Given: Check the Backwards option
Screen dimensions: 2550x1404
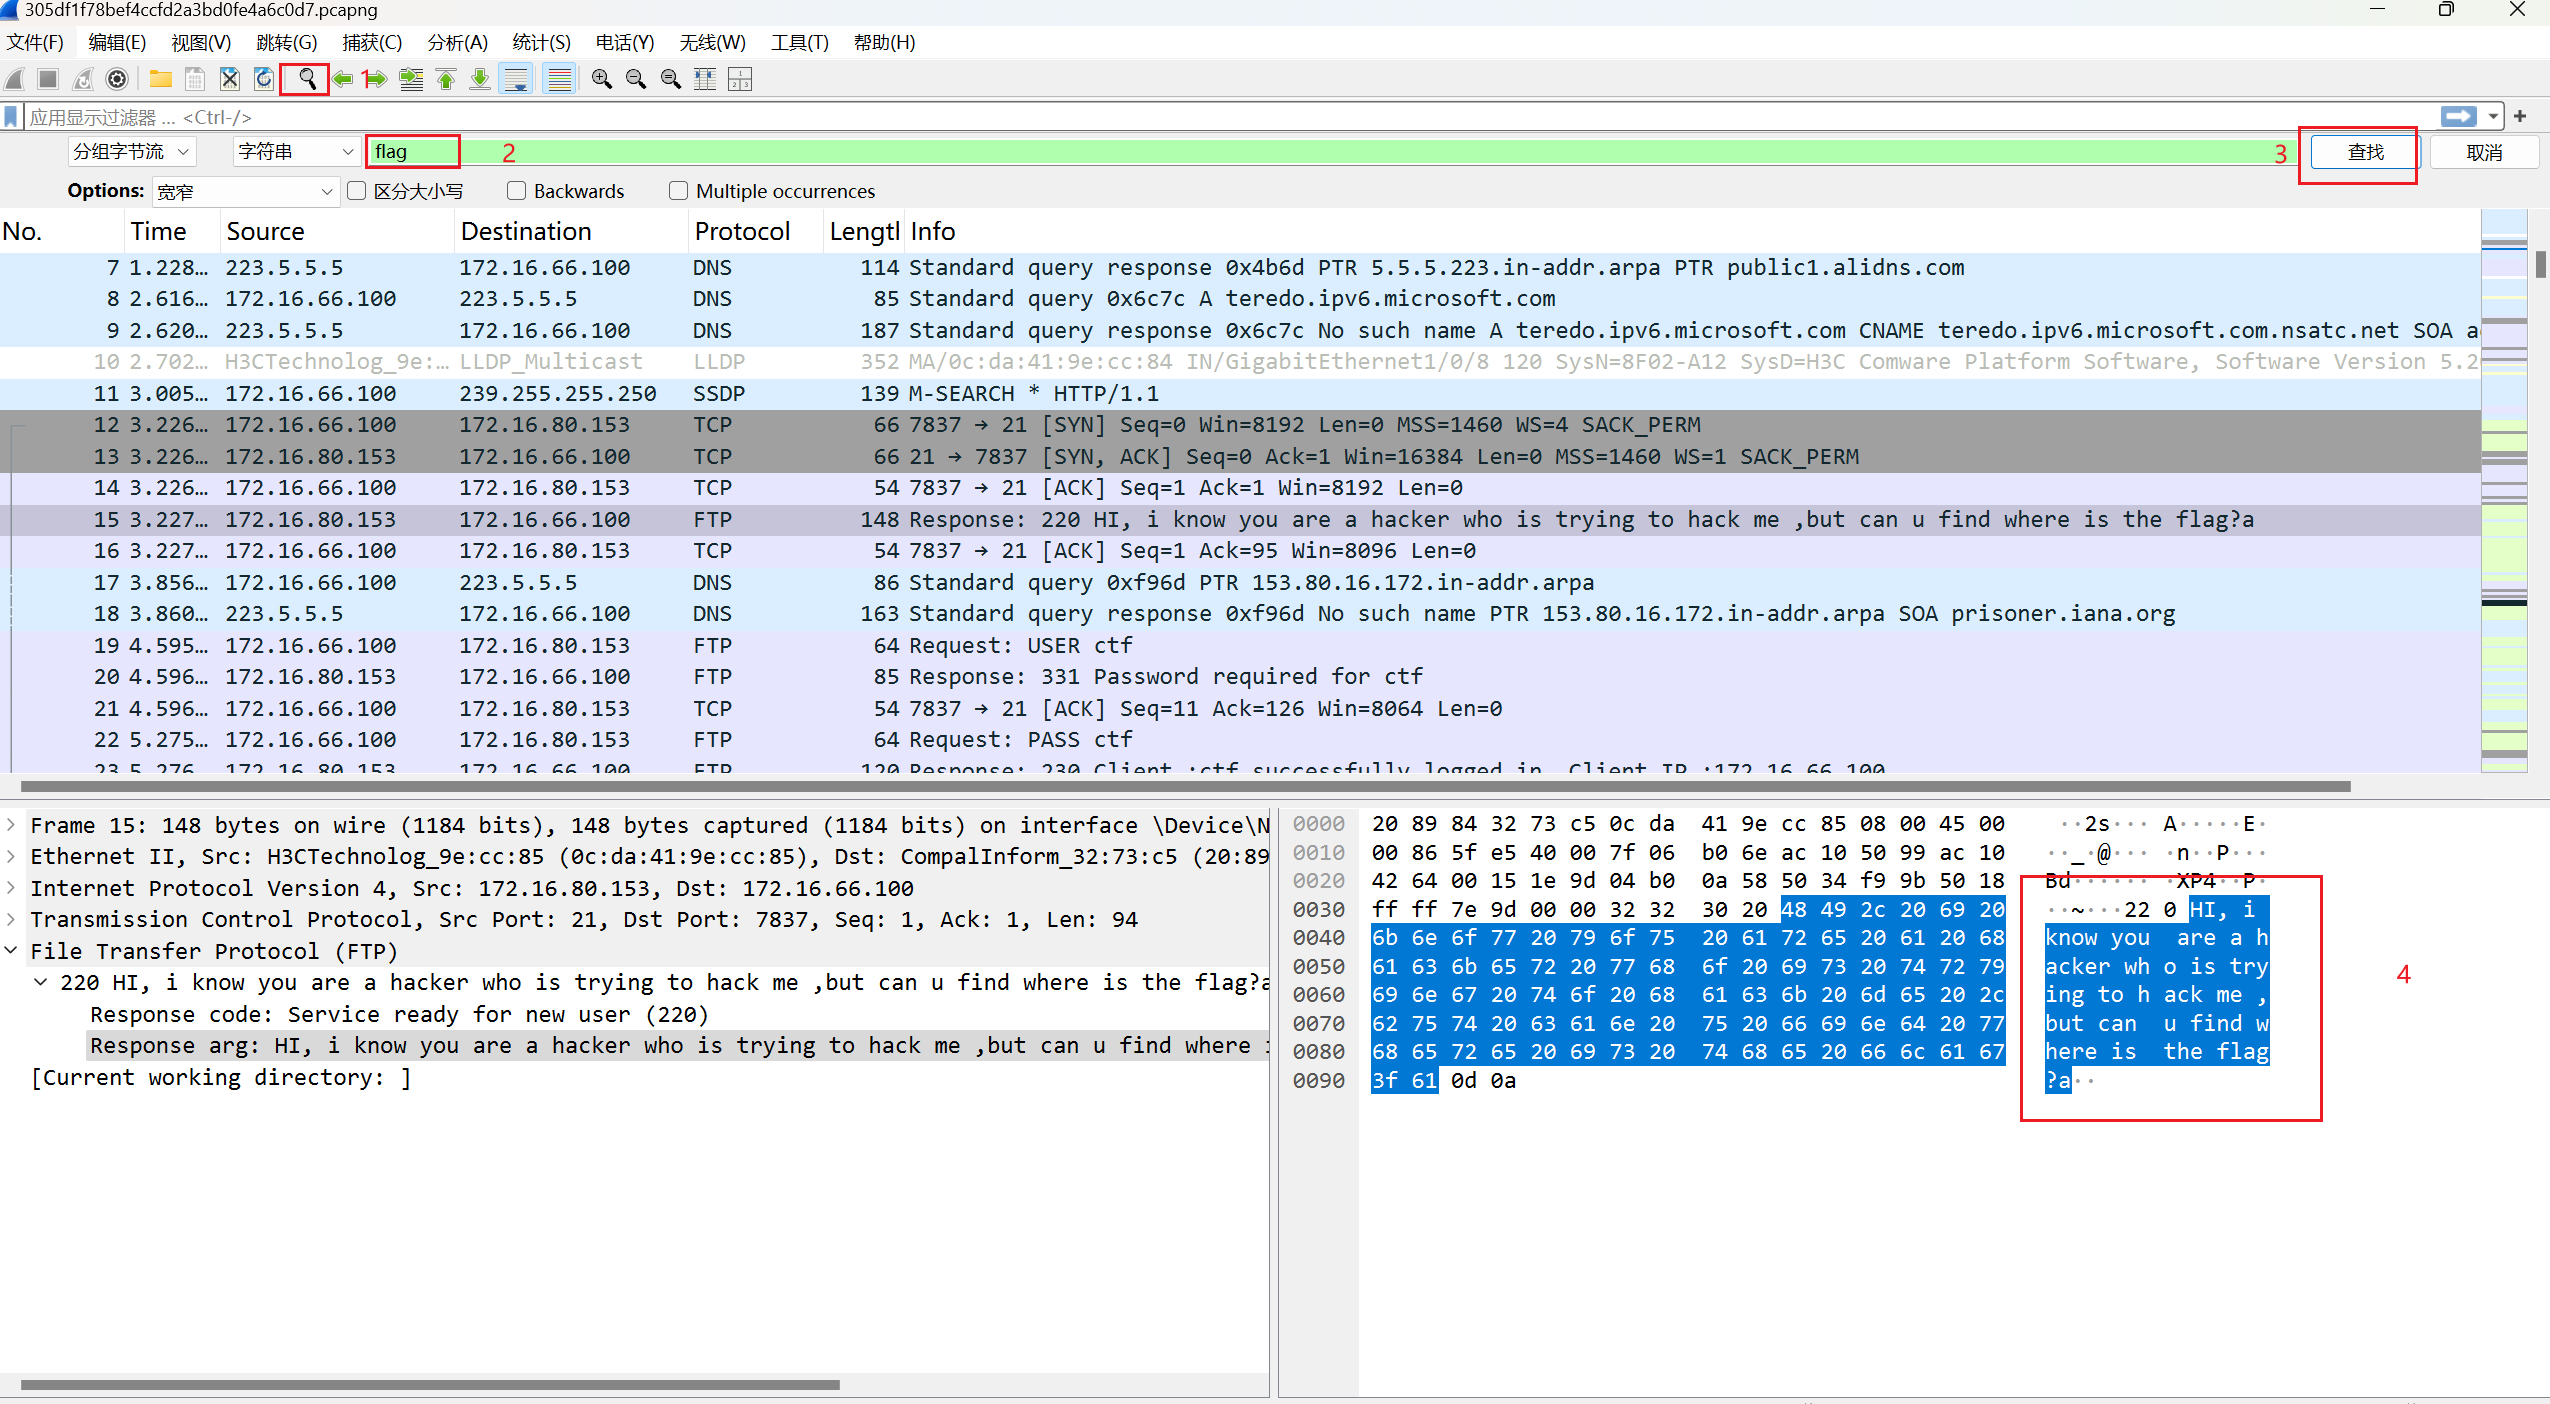Looking at the screenshot, I should 517,191.
